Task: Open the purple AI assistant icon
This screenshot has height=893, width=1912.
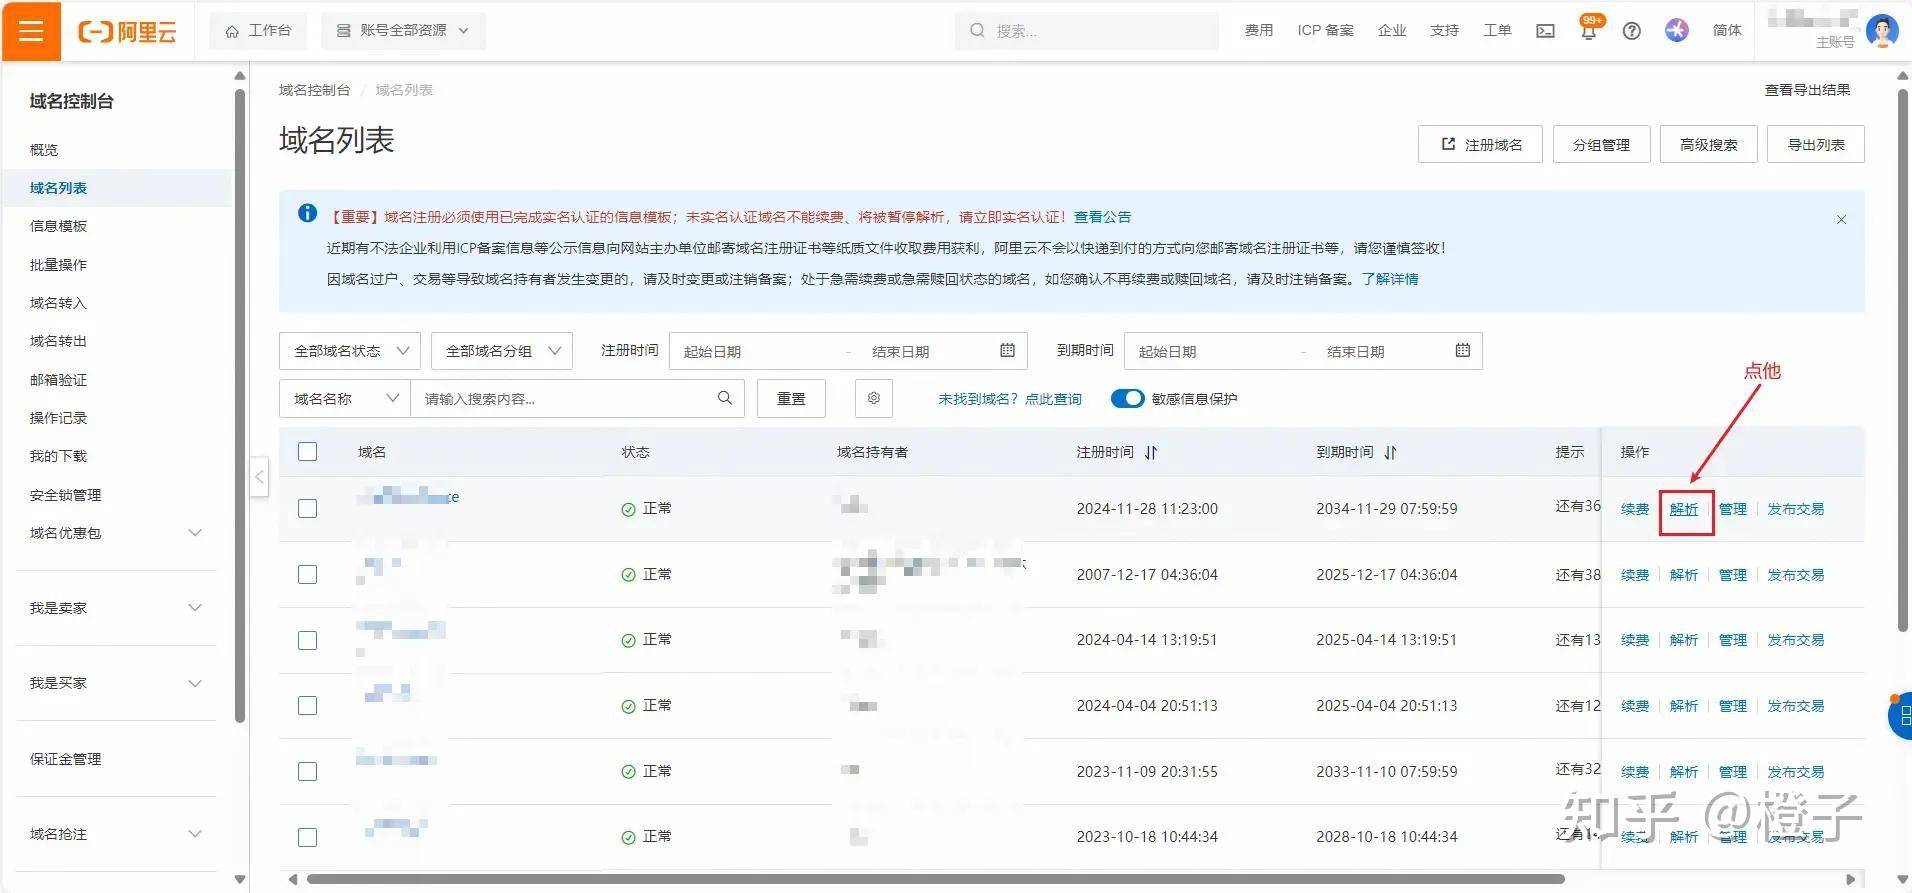Action: click(x=1677, y=31)
